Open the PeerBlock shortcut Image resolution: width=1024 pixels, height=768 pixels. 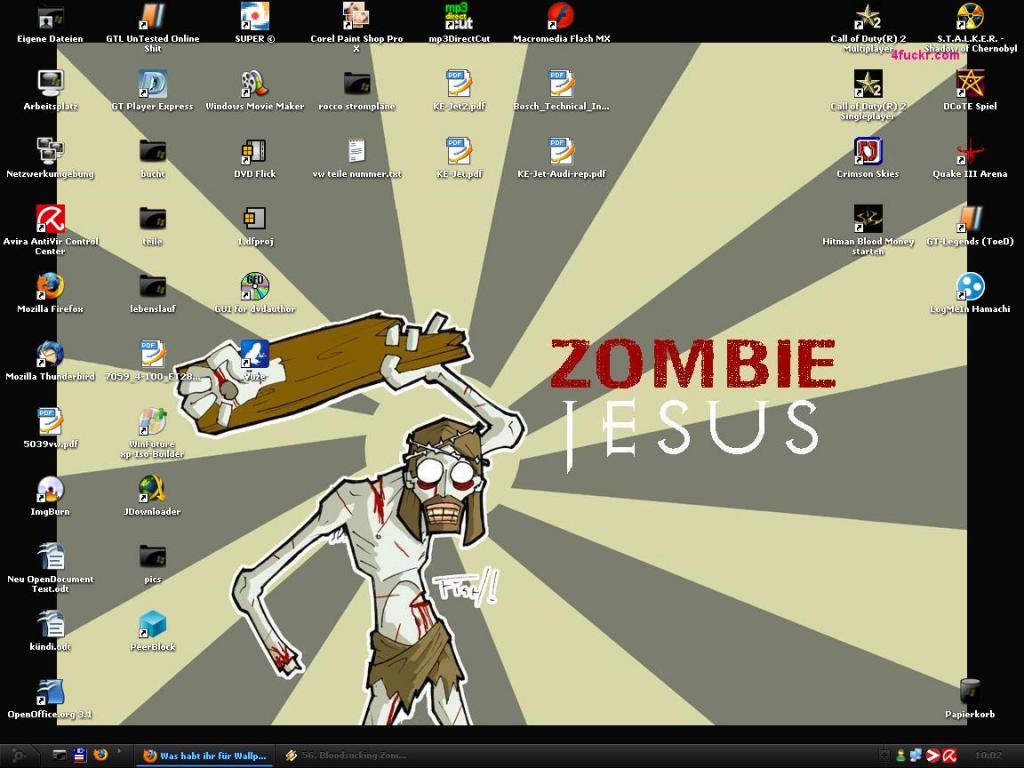click(152, 625)
